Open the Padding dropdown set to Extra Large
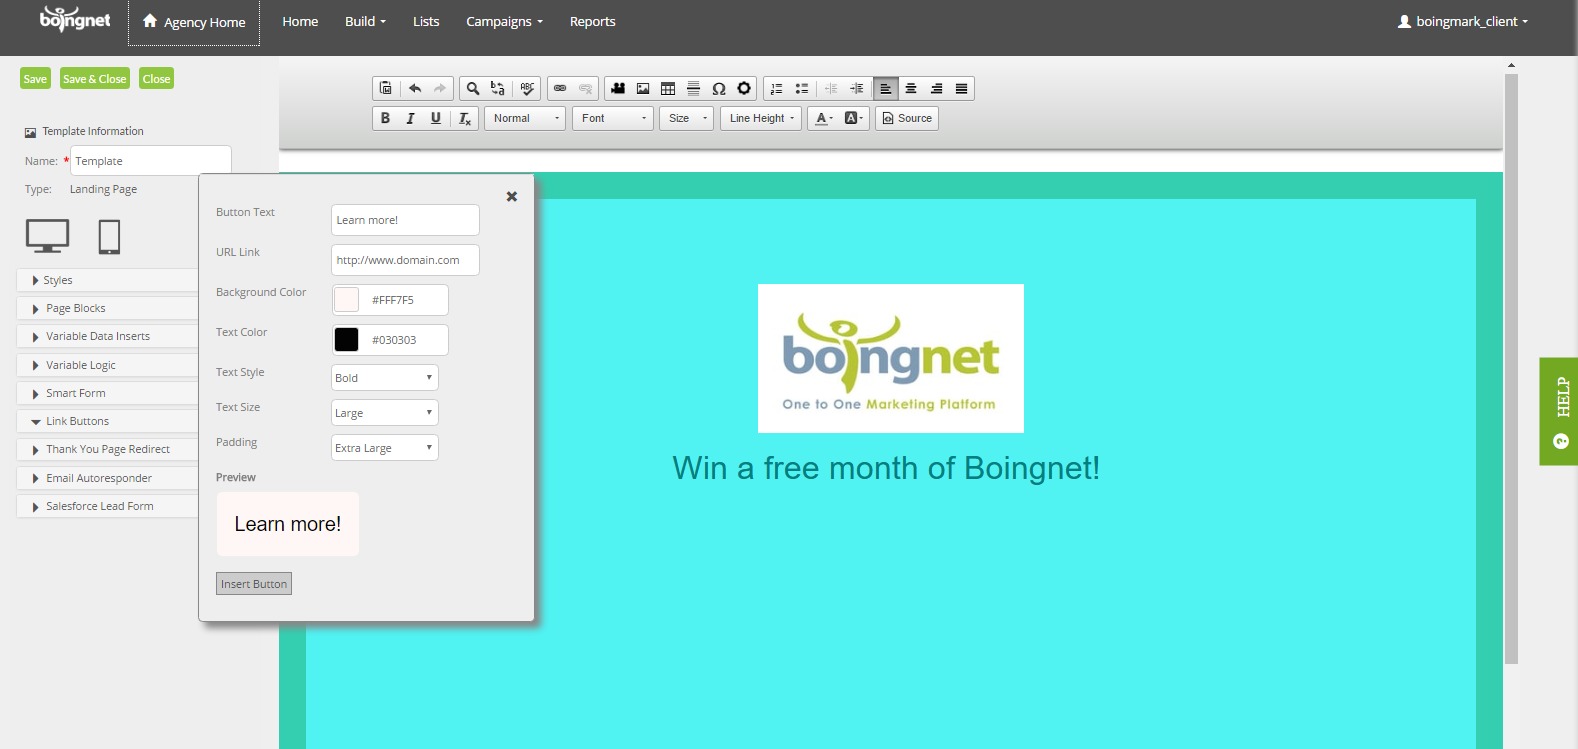 pyautogui.click(x=385, y=448)
